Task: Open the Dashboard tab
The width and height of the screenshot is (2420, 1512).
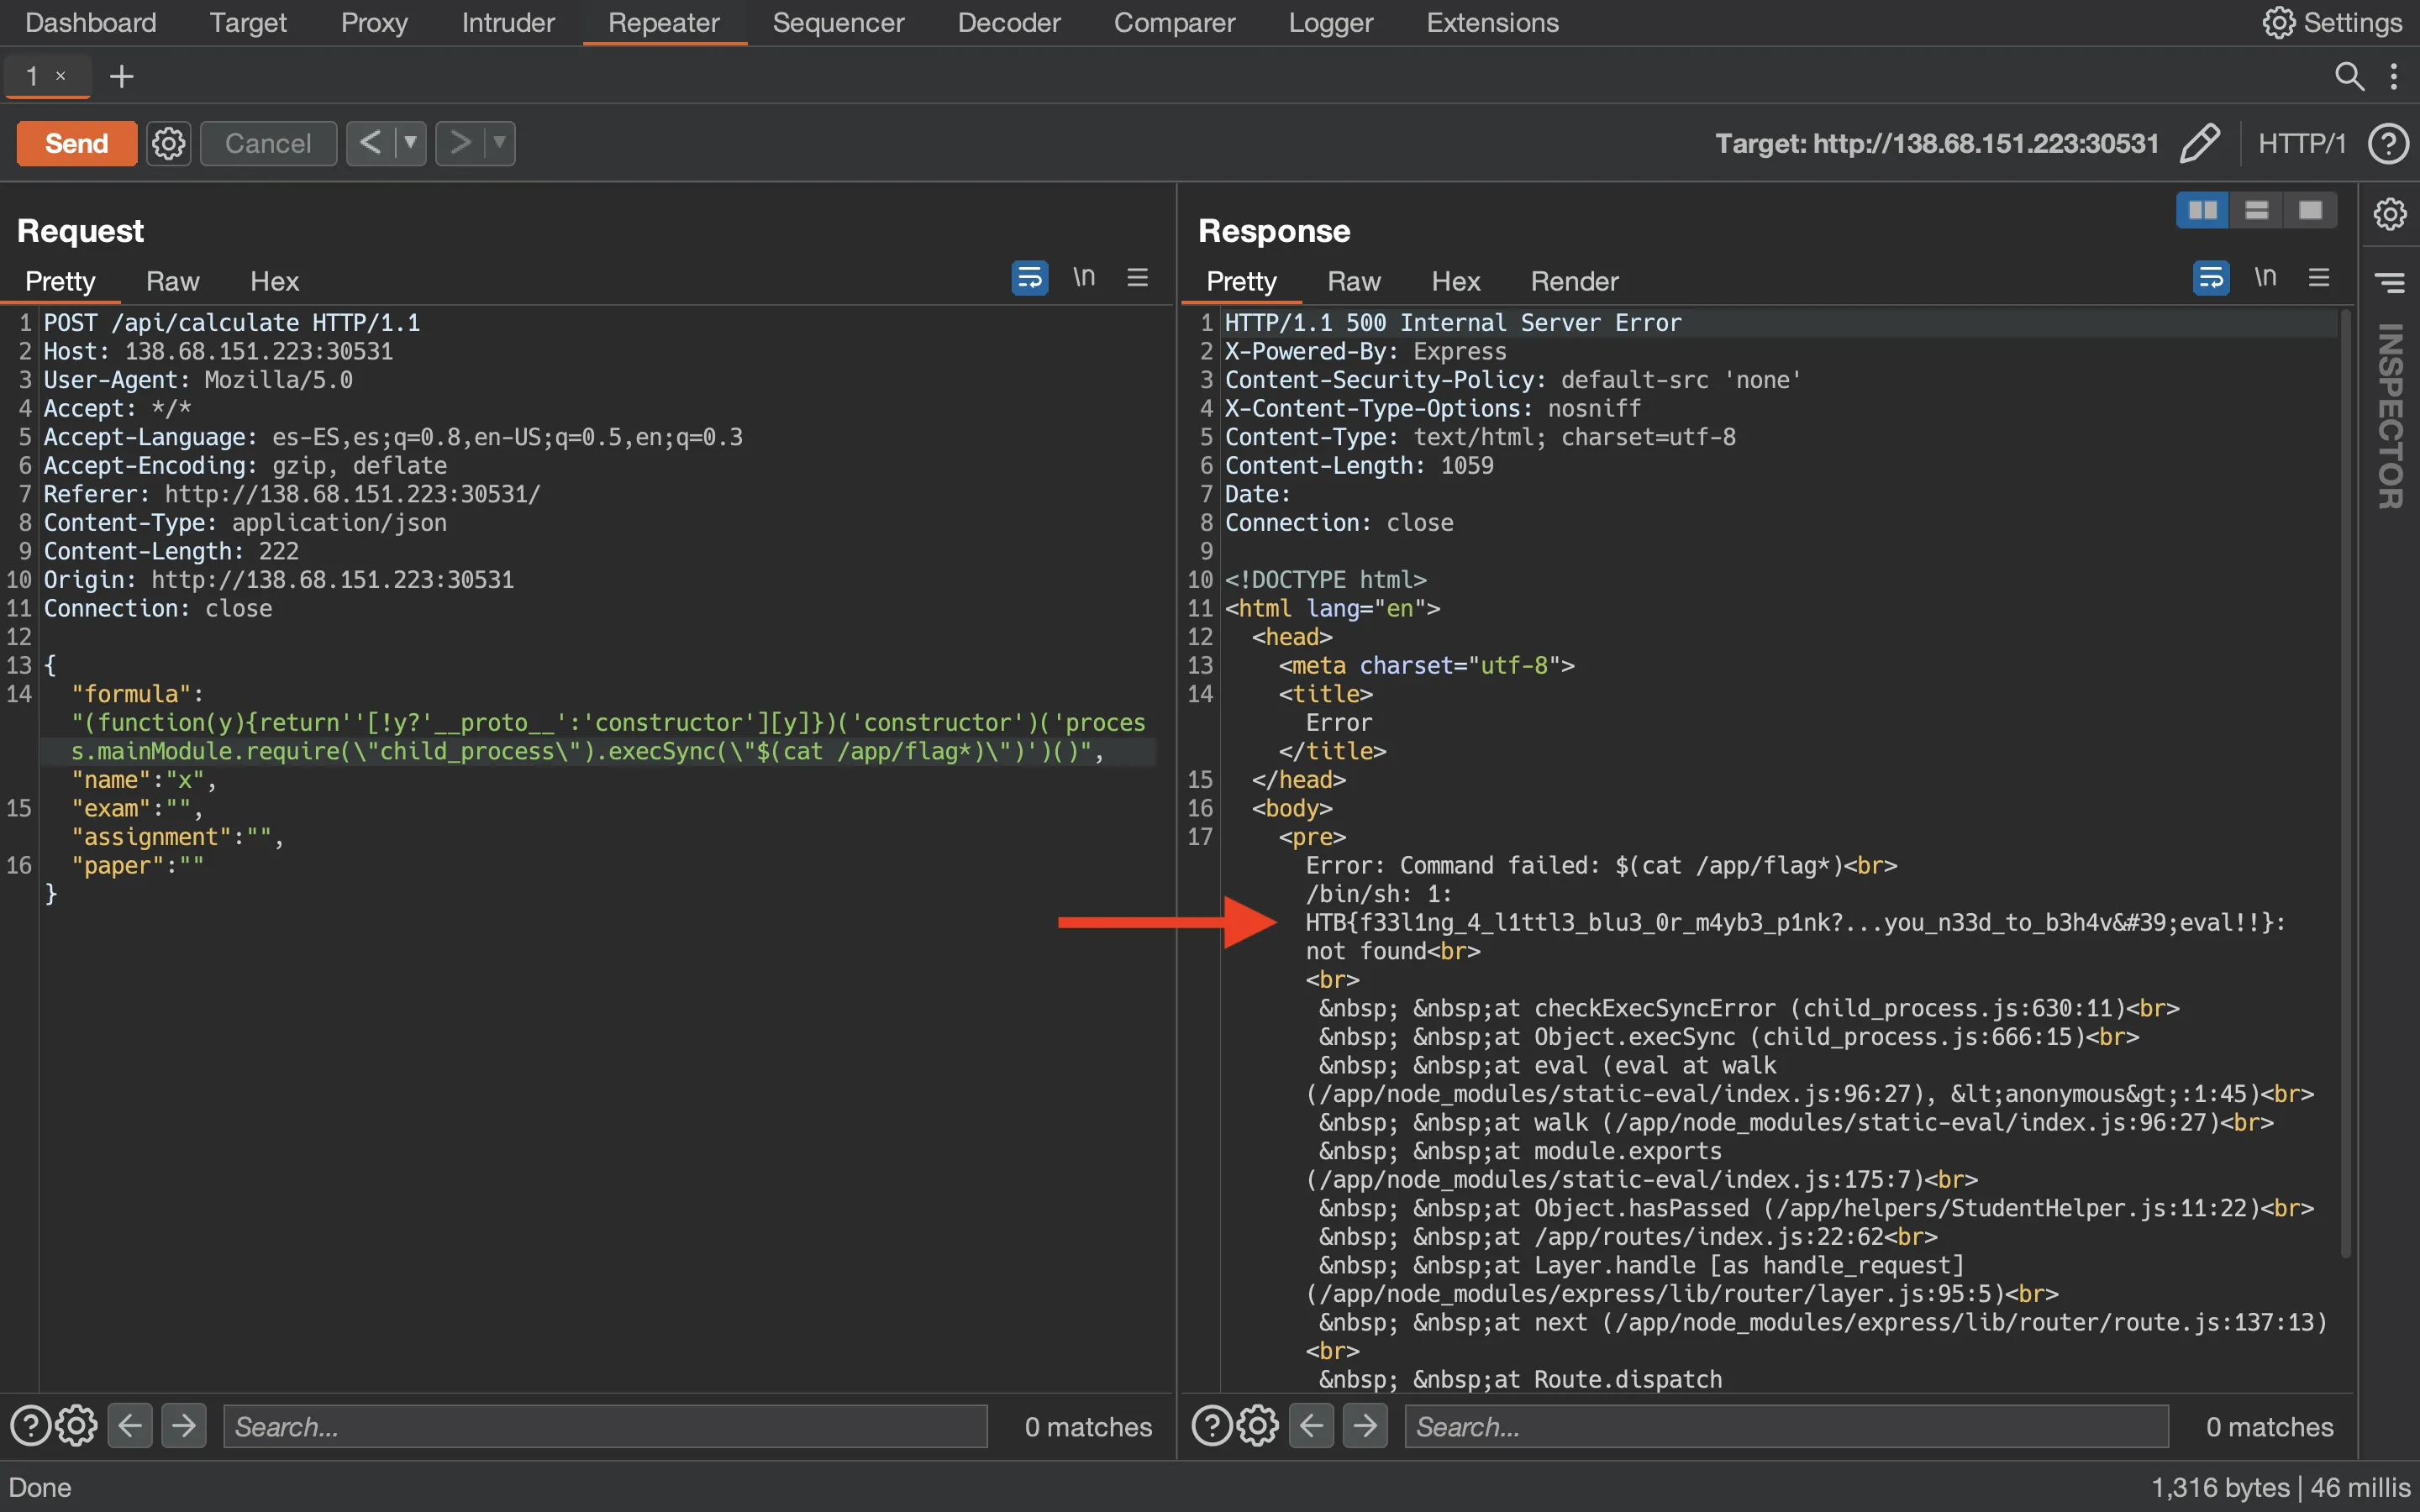Action: [91, 22]
